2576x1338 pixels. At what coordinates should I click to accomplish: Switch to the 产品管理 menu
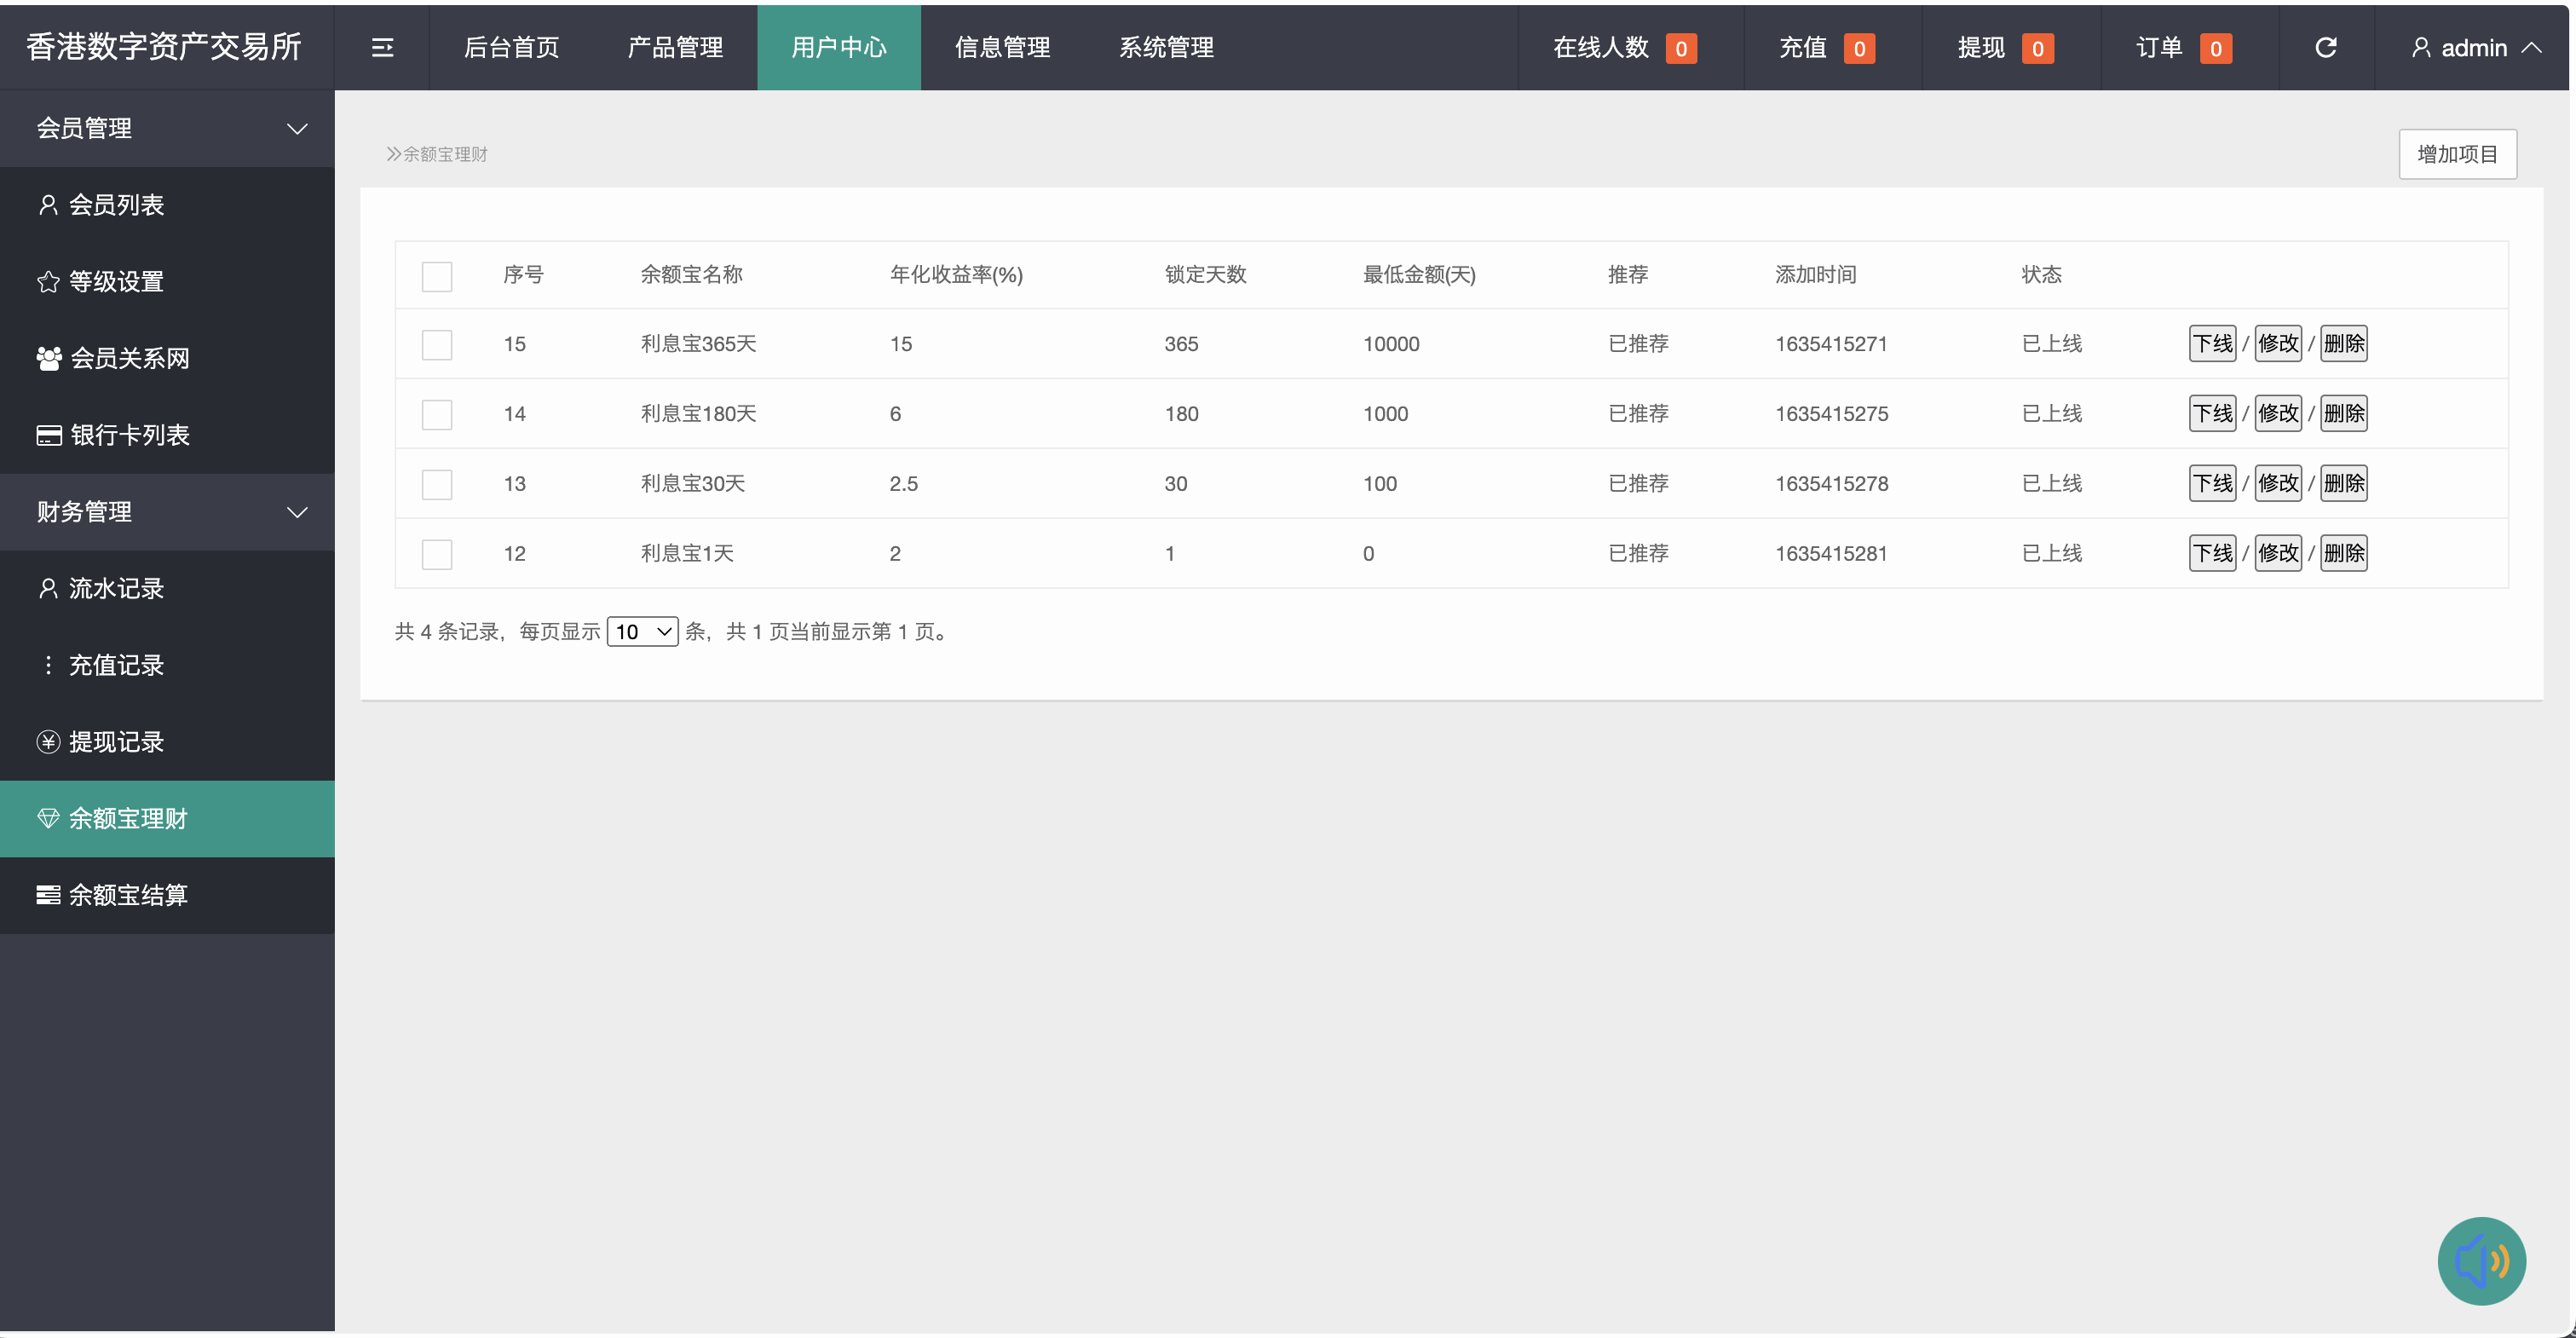coord(673,47)
